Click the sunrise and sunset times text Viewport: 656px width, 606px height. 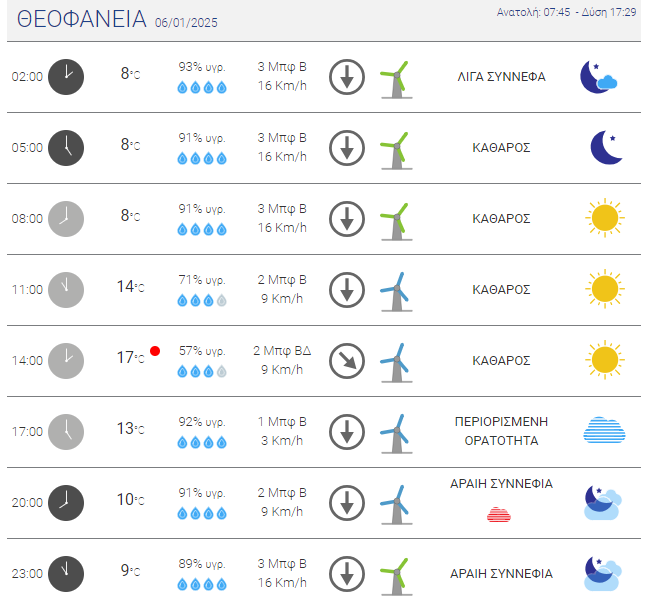coord(566,12)
